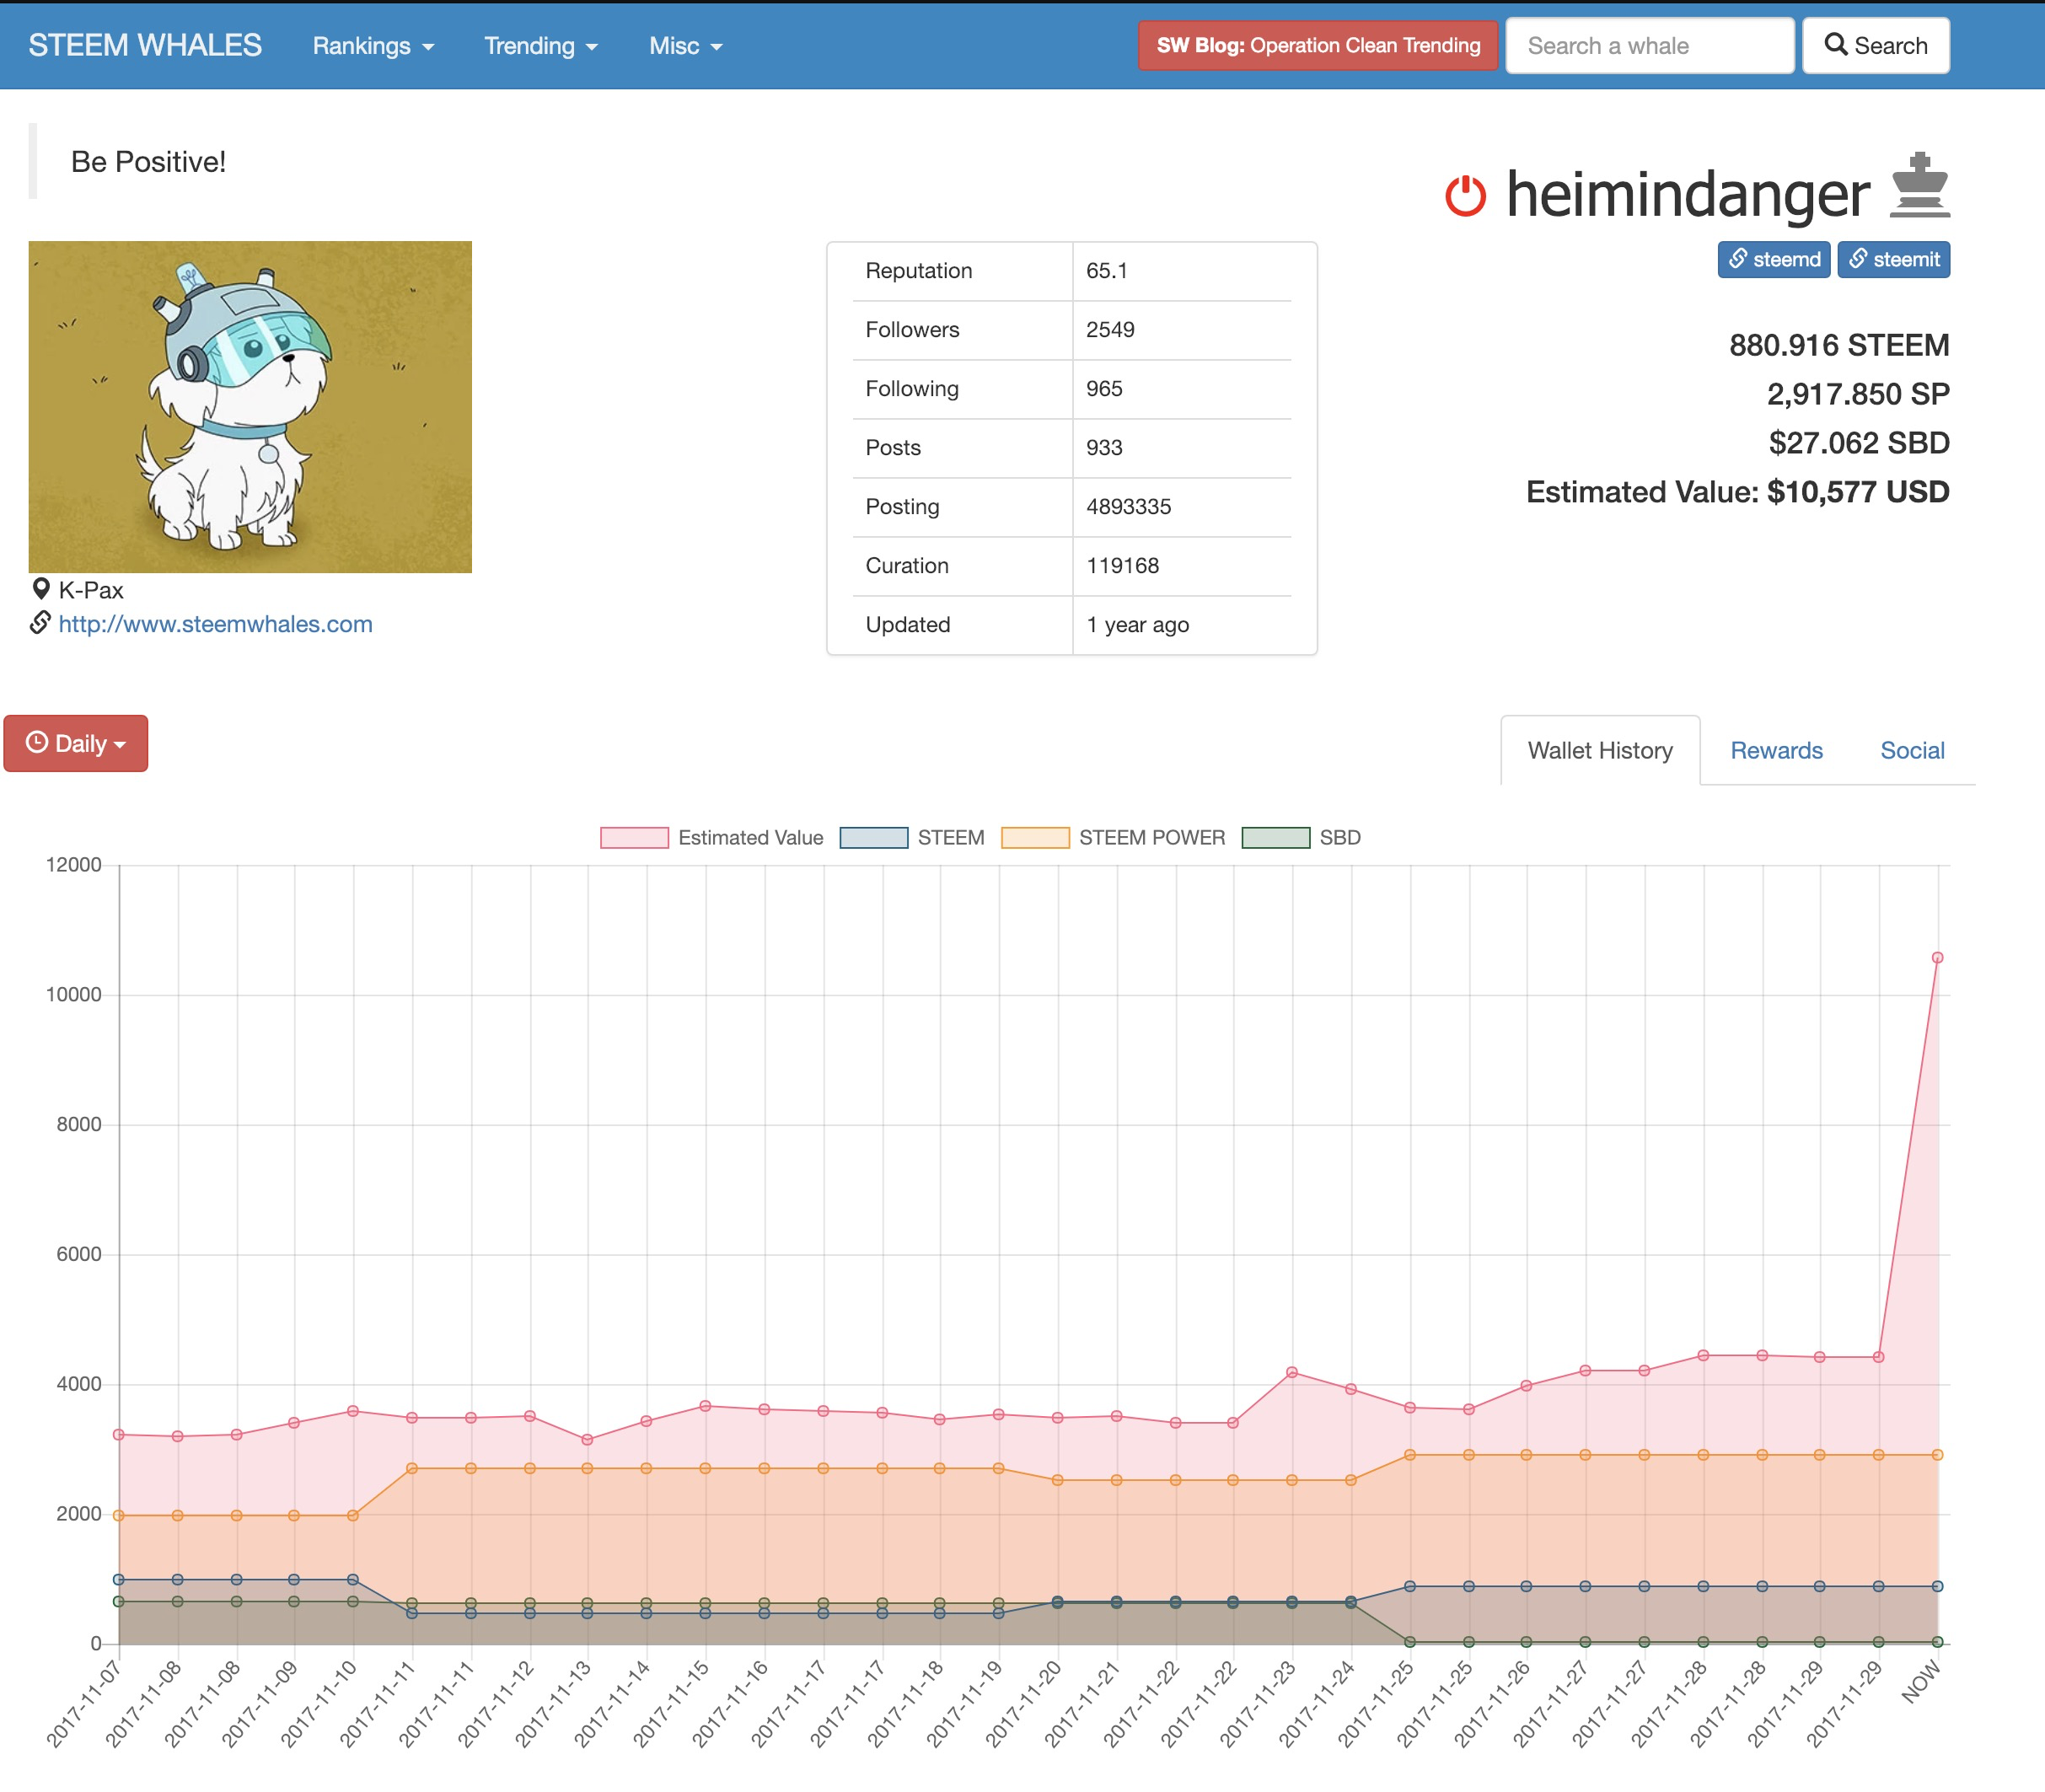Click the K-Pax location pin icon
Image resolution: width=2045 pixels, height=1792 pixels.
[41, 589]
